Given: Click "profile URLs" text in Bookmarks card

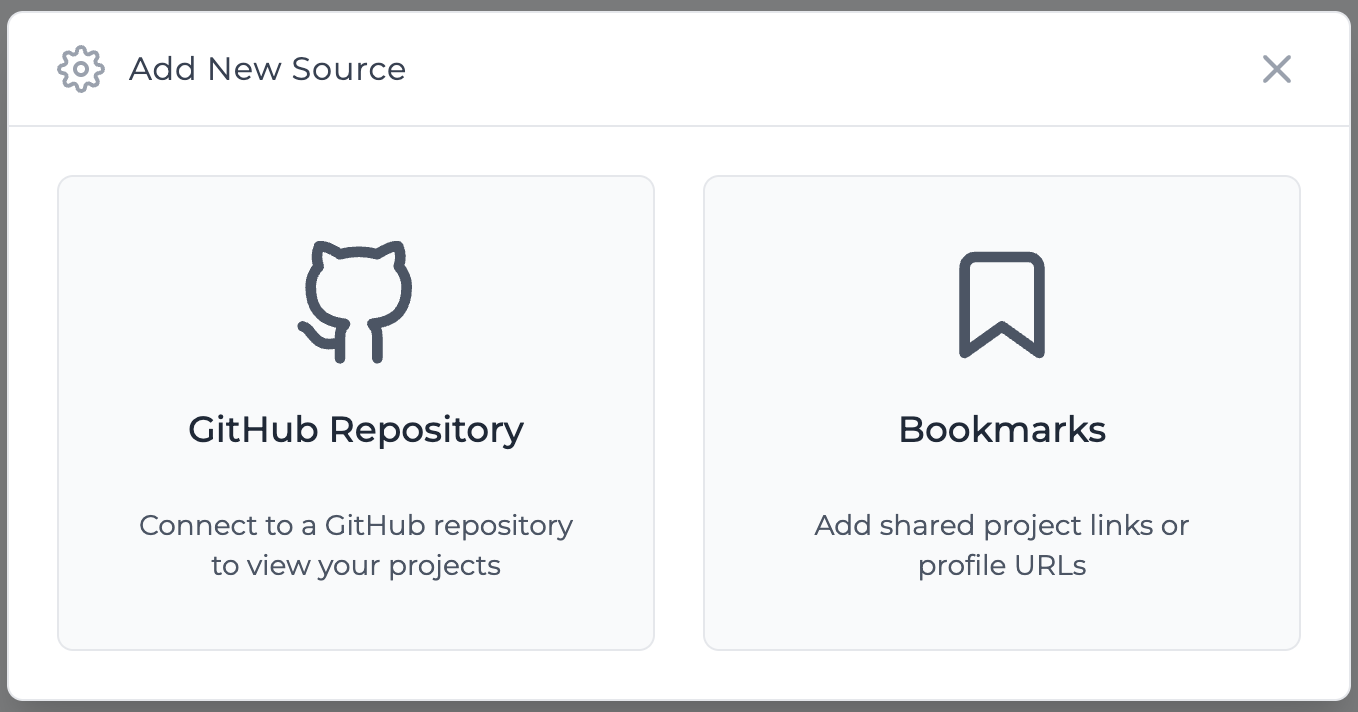Looking at the screenshot, I should 1002,565.
